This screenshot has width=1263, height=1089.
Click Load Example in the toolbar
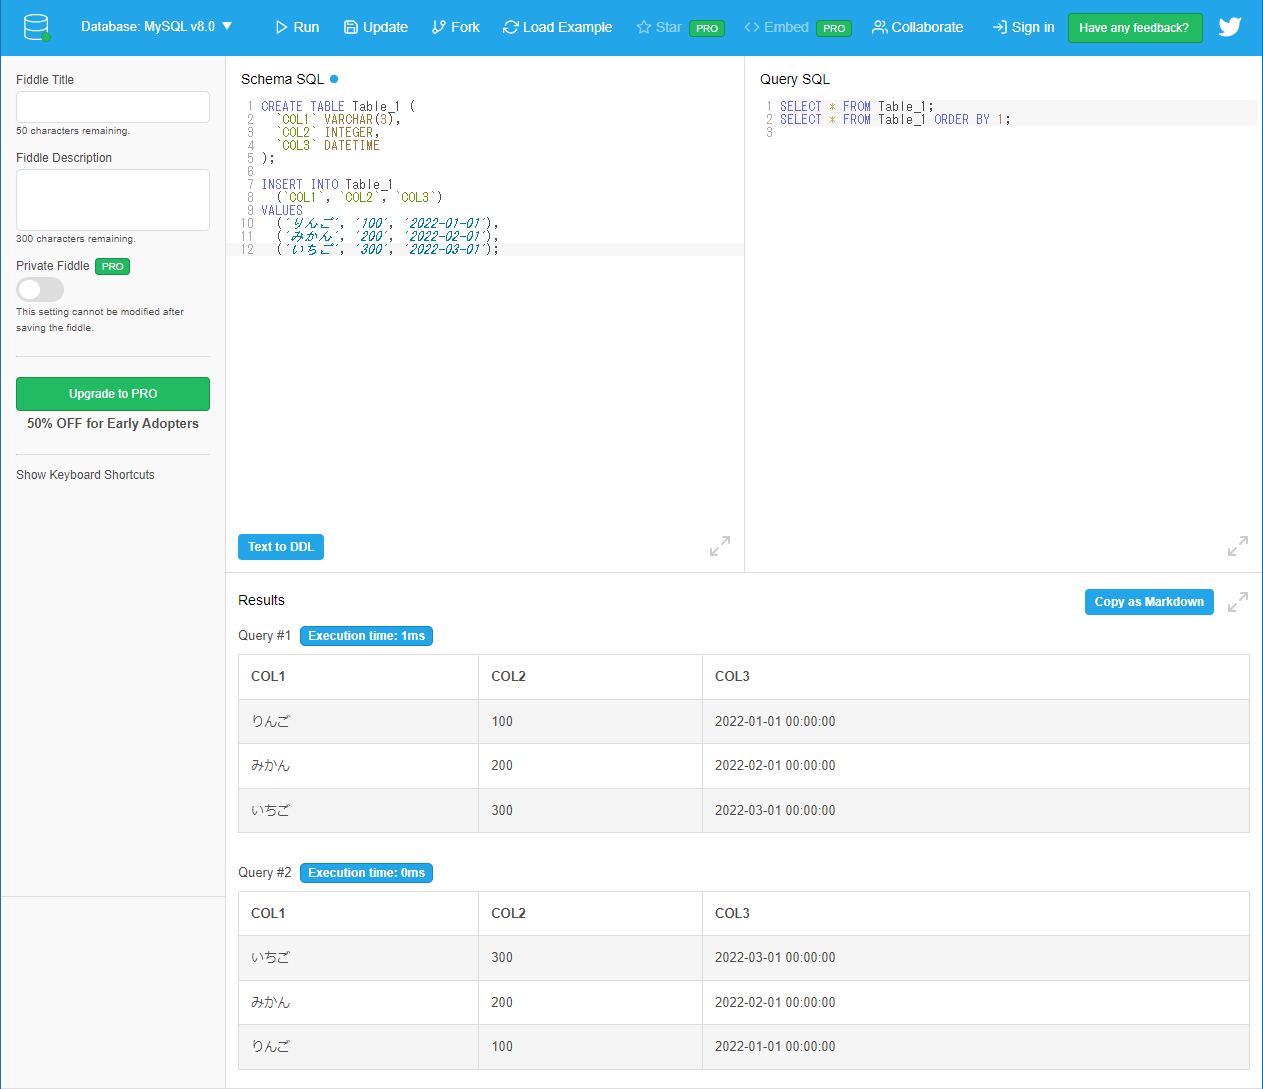pos(558,27)
